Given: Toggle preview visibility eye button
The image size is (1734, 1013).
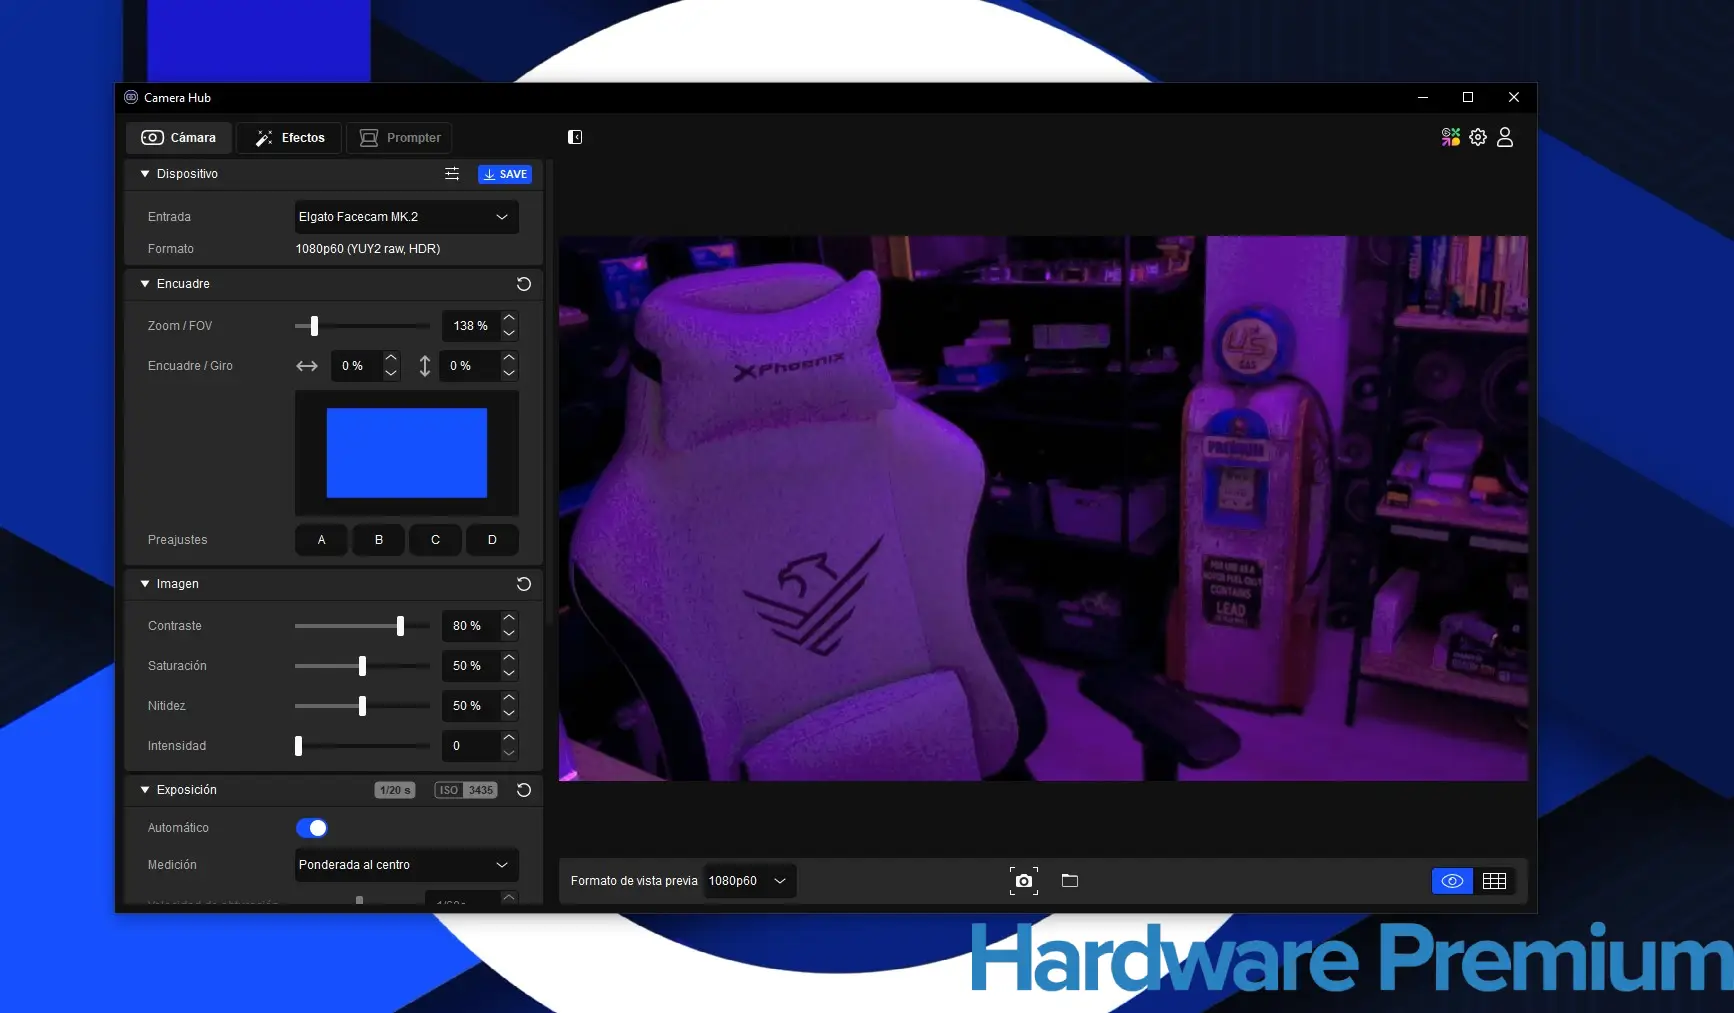Looking at the screenshot, I should (1452, 881).
